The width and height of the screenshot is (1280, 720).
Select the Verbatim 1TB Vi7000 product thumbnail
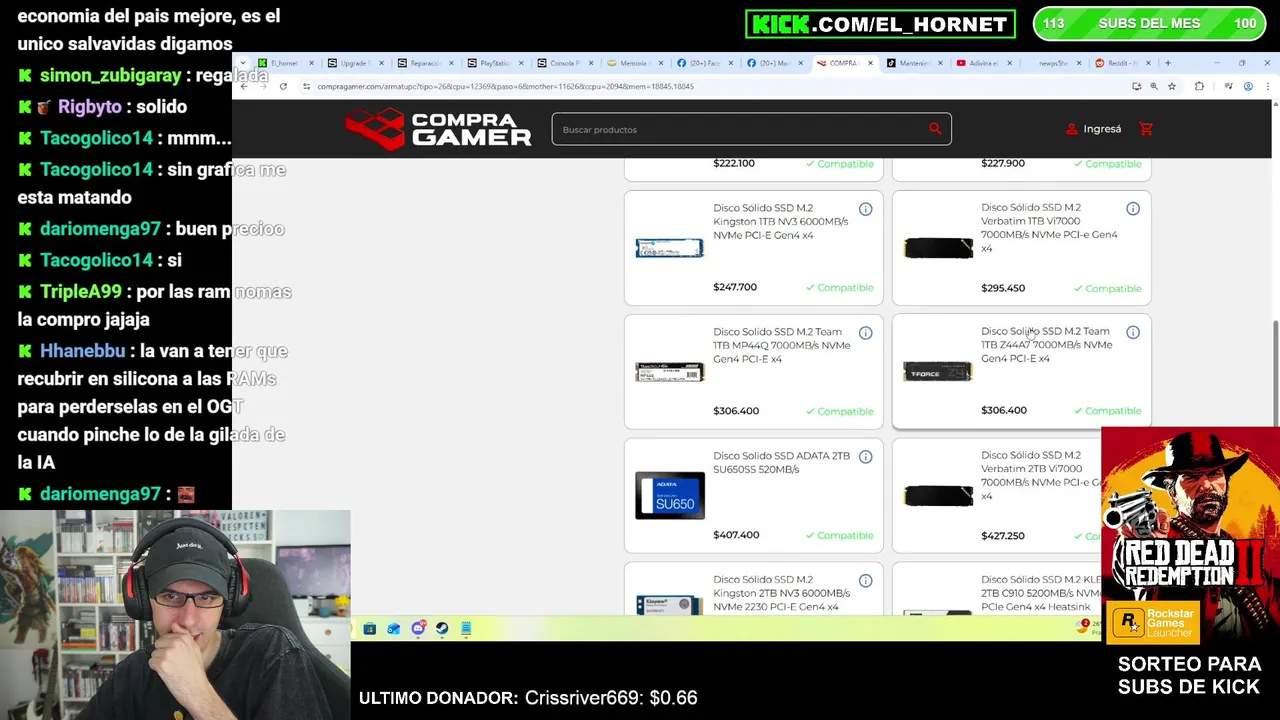pos(938,248)
